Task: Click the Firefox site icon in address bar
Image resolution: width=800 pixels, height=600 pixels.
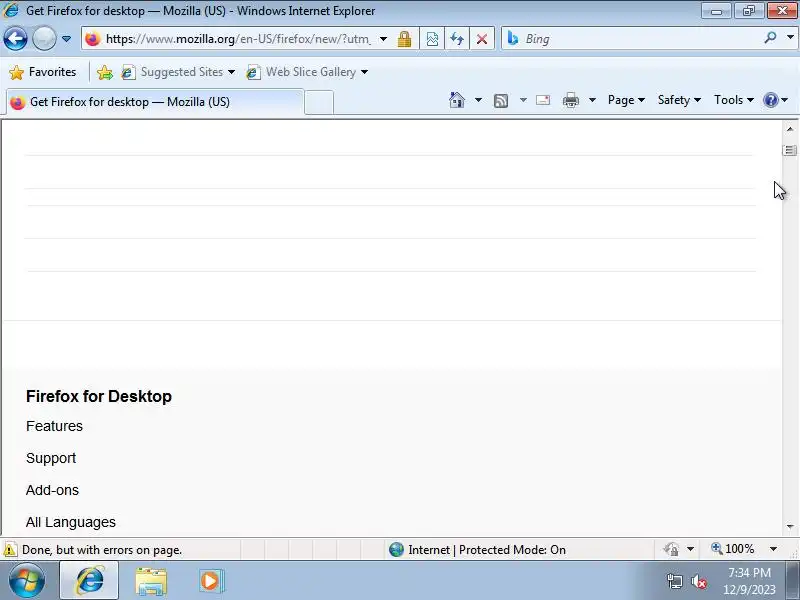Action: [93, 39]
